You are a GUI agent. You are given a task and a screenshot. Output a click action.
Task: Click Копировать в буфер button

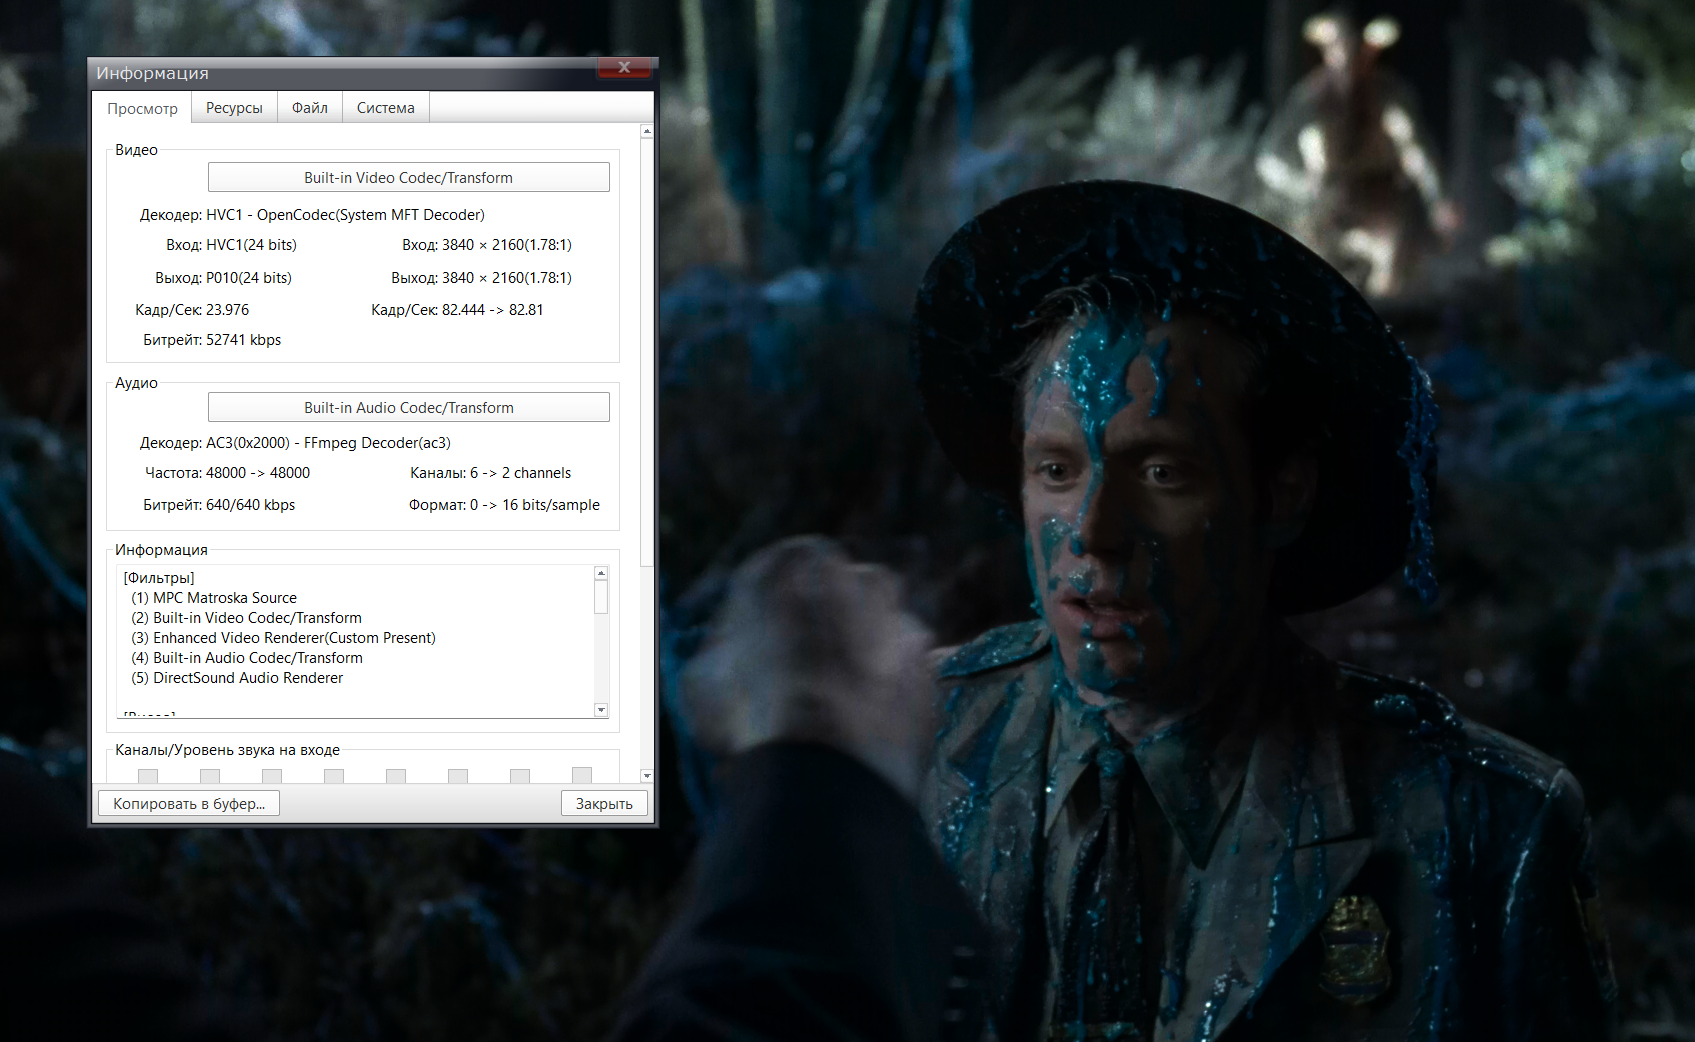pos(189,803)
